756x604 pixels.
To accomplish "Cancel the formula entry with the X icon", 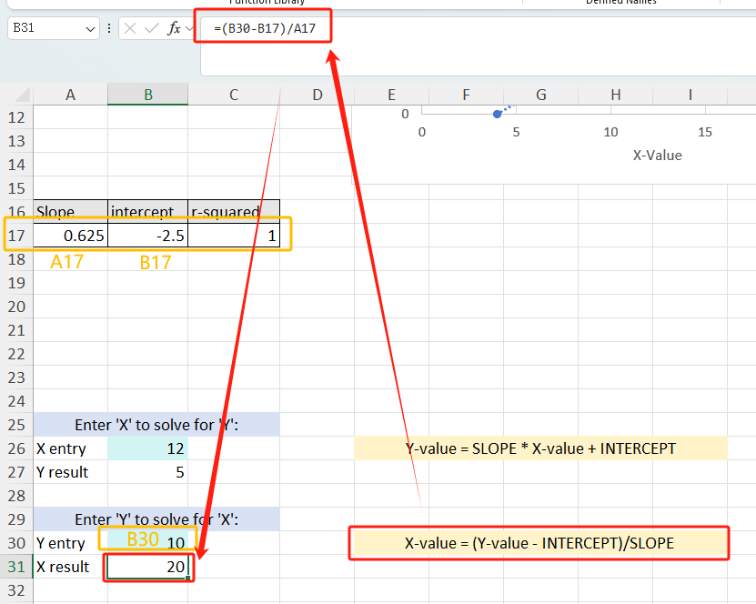I will (130, 28).
